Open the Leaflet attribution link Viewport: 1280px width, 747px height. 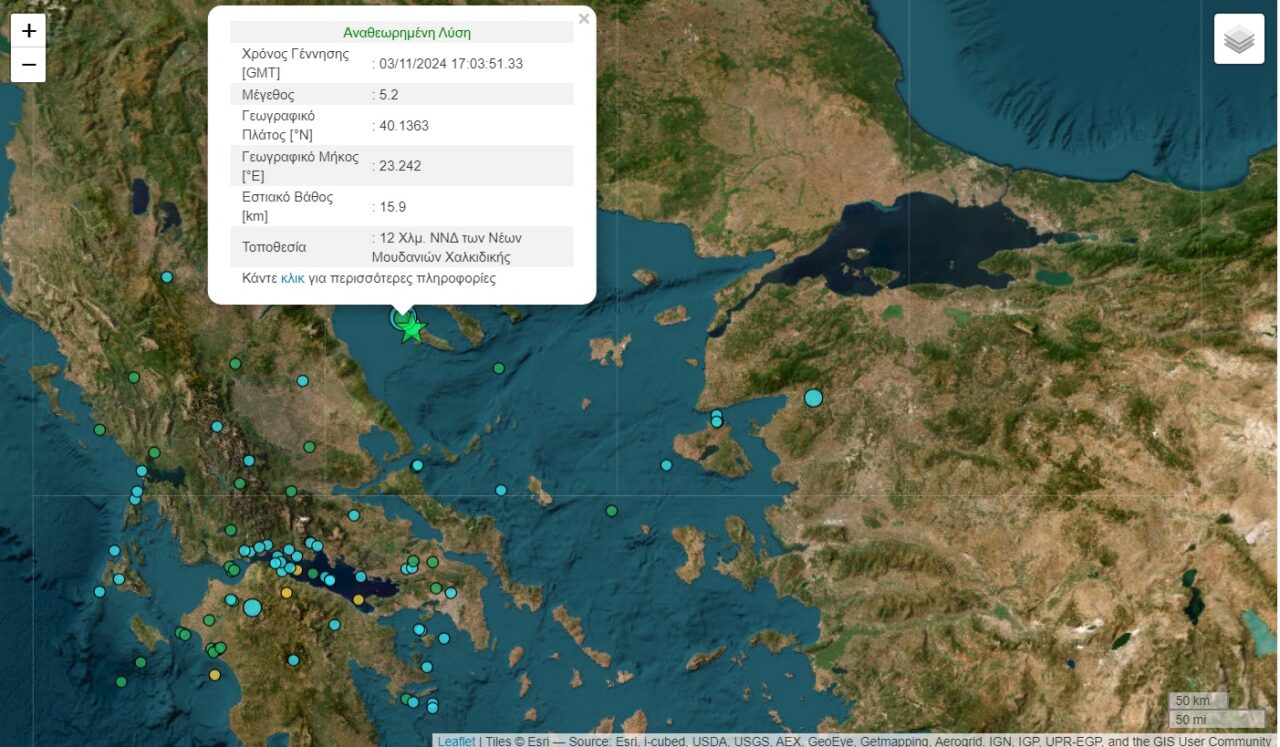point(456,741)
